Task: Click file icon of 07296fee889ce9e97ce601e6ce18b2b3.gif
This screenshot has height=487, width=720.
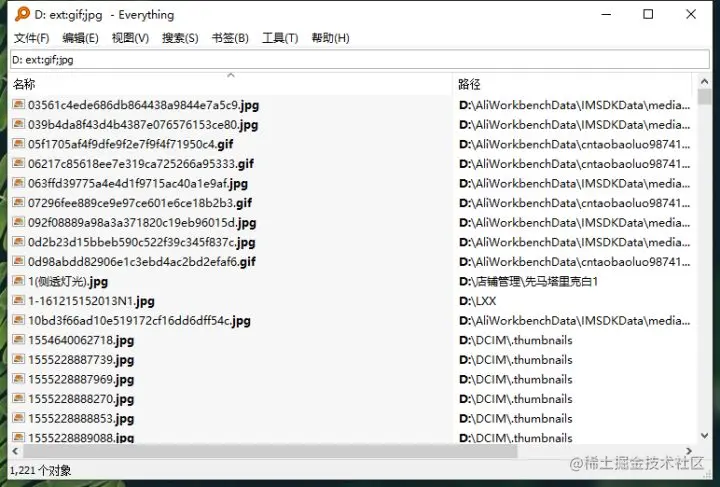Action: (x=18, y=203)
